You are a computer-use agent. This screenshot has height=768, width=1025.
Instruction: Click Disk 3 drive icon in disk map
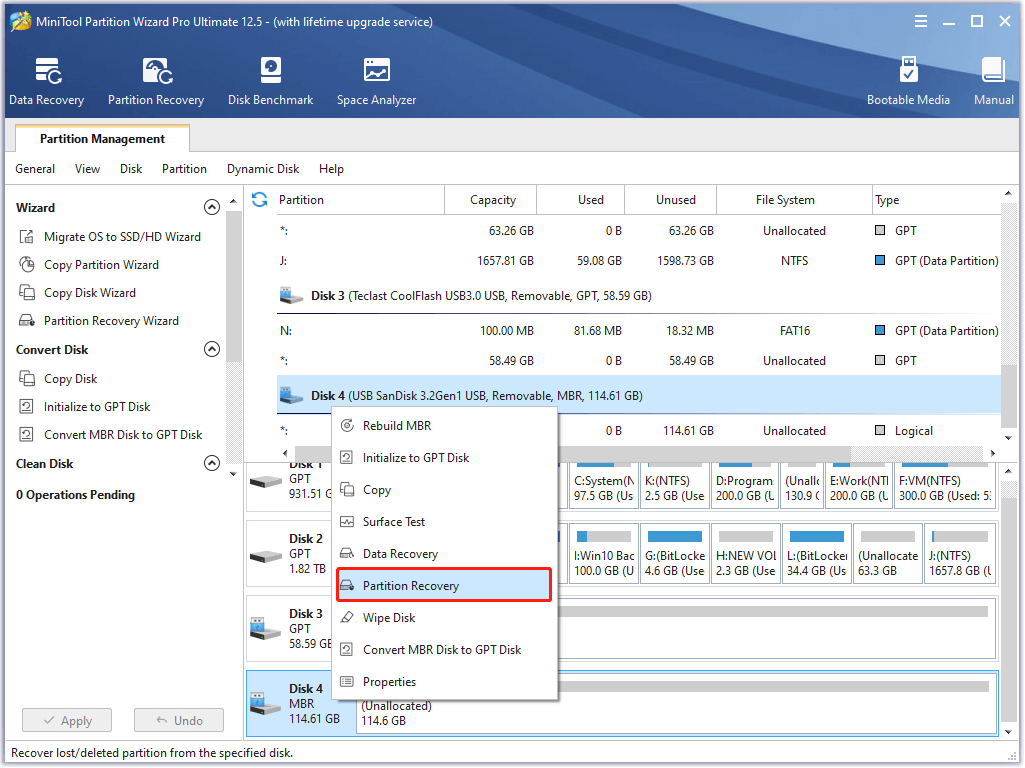pyautogui.click(x=265, y=629)
